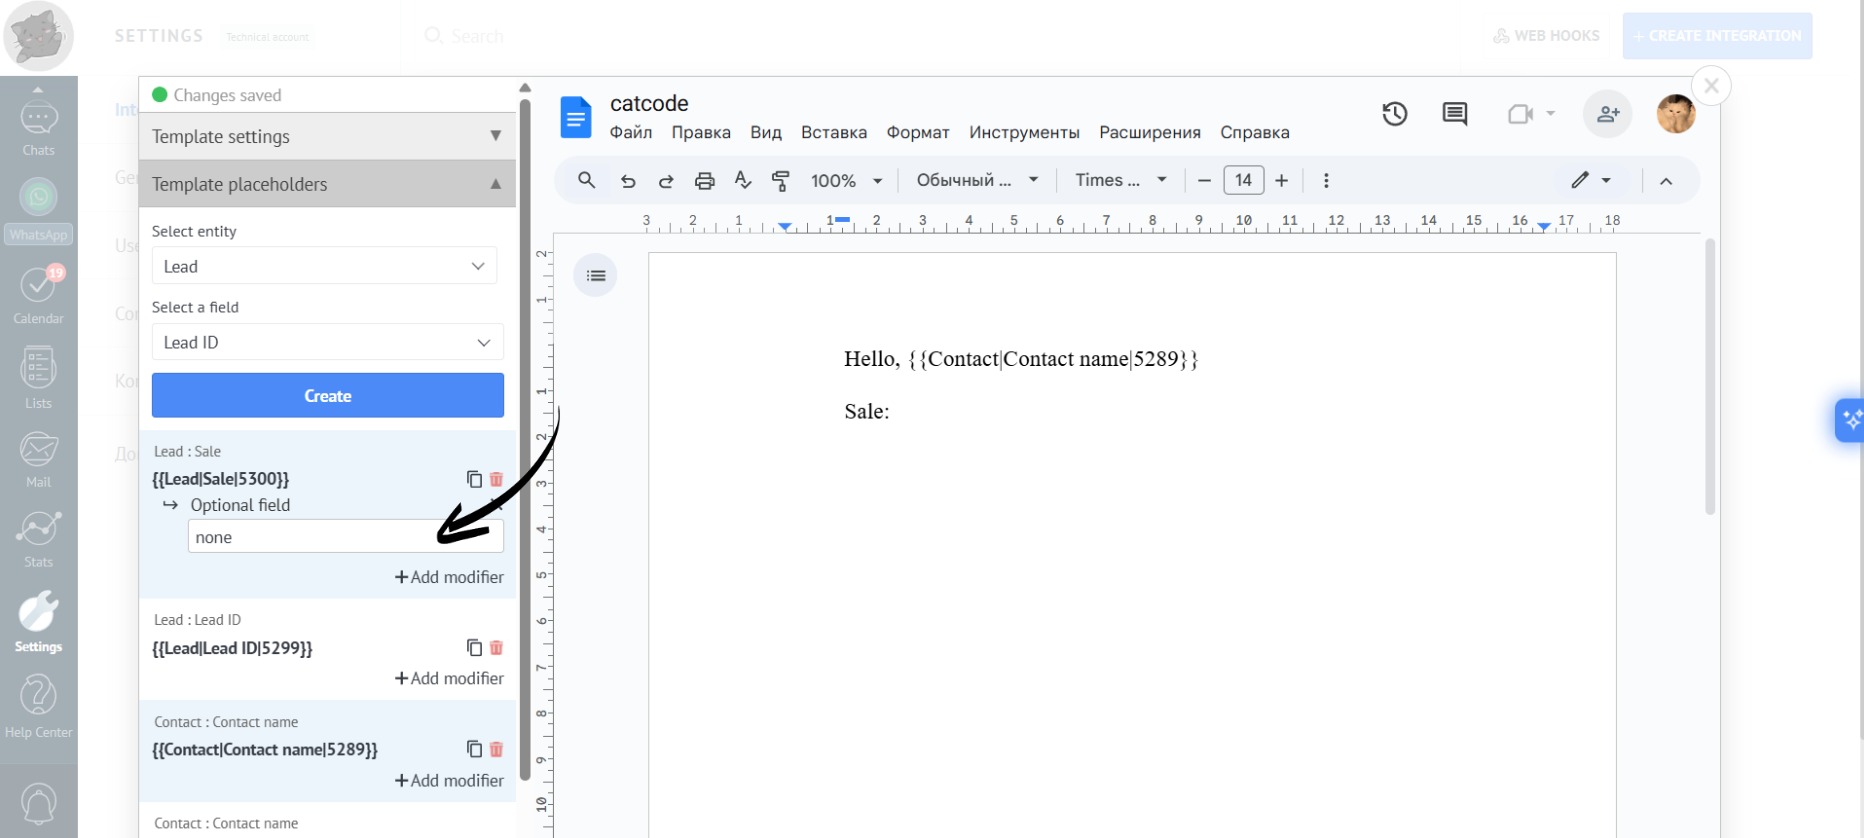Add modifier to Contact name placeholder
This screenshot has width=1864, height=838.
point(449,780)
